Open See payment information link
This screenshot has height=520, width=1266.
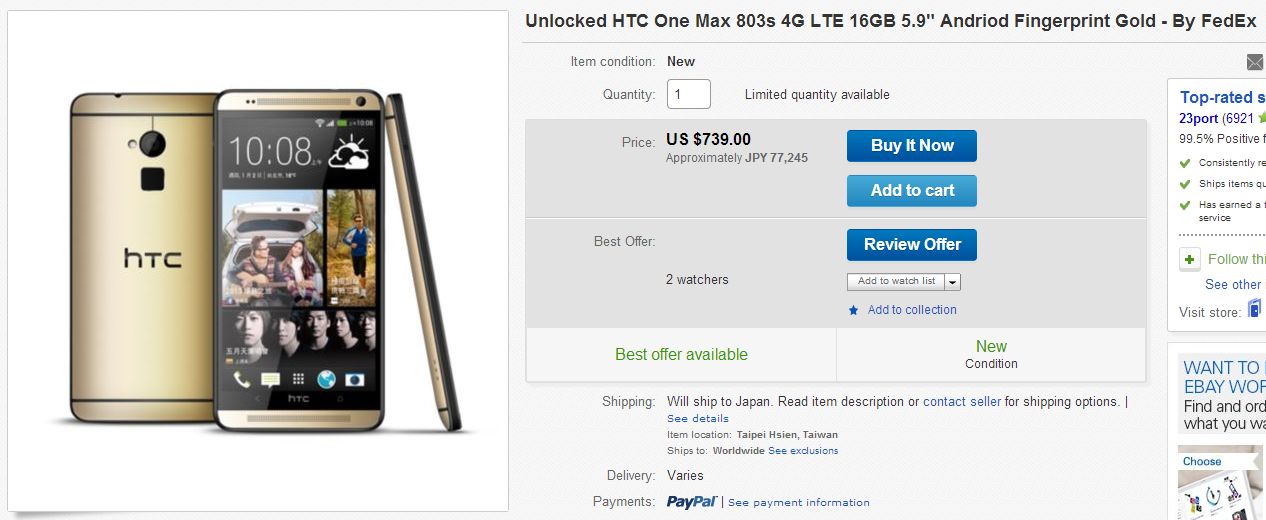click(798, 502)
